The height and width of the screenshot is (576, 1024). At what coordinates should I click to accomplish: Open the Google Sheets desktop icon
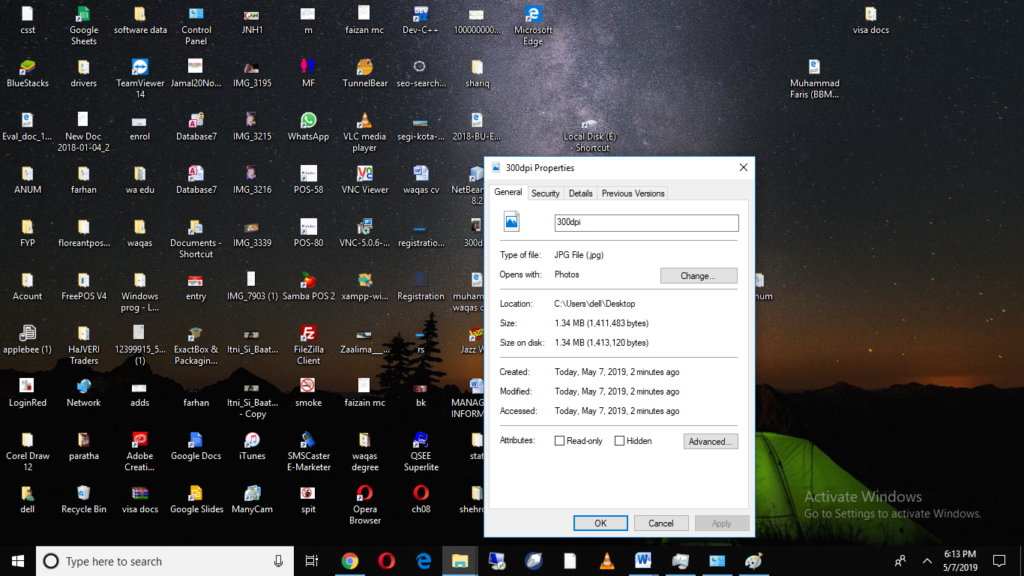pyautogui.click(x=83, y=25)
